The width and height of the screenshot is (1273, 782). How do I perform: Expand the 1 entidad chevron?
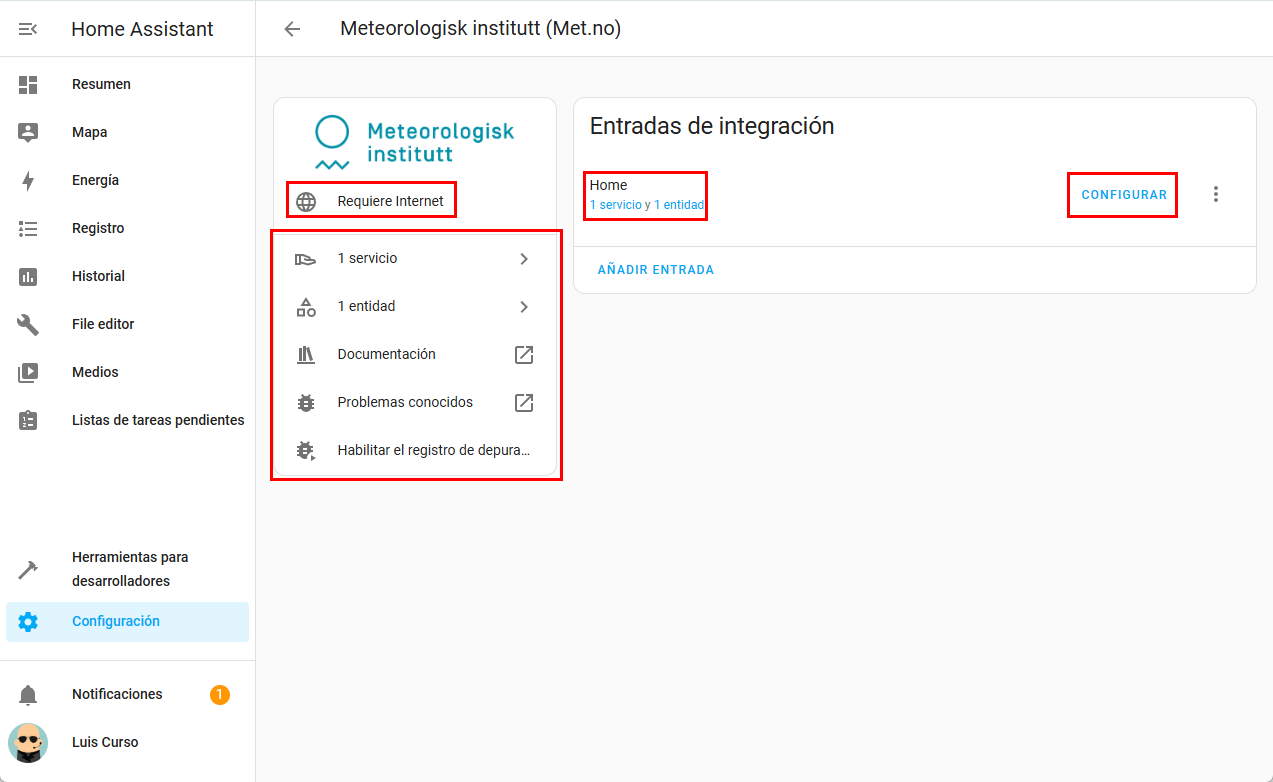[524, 307]
